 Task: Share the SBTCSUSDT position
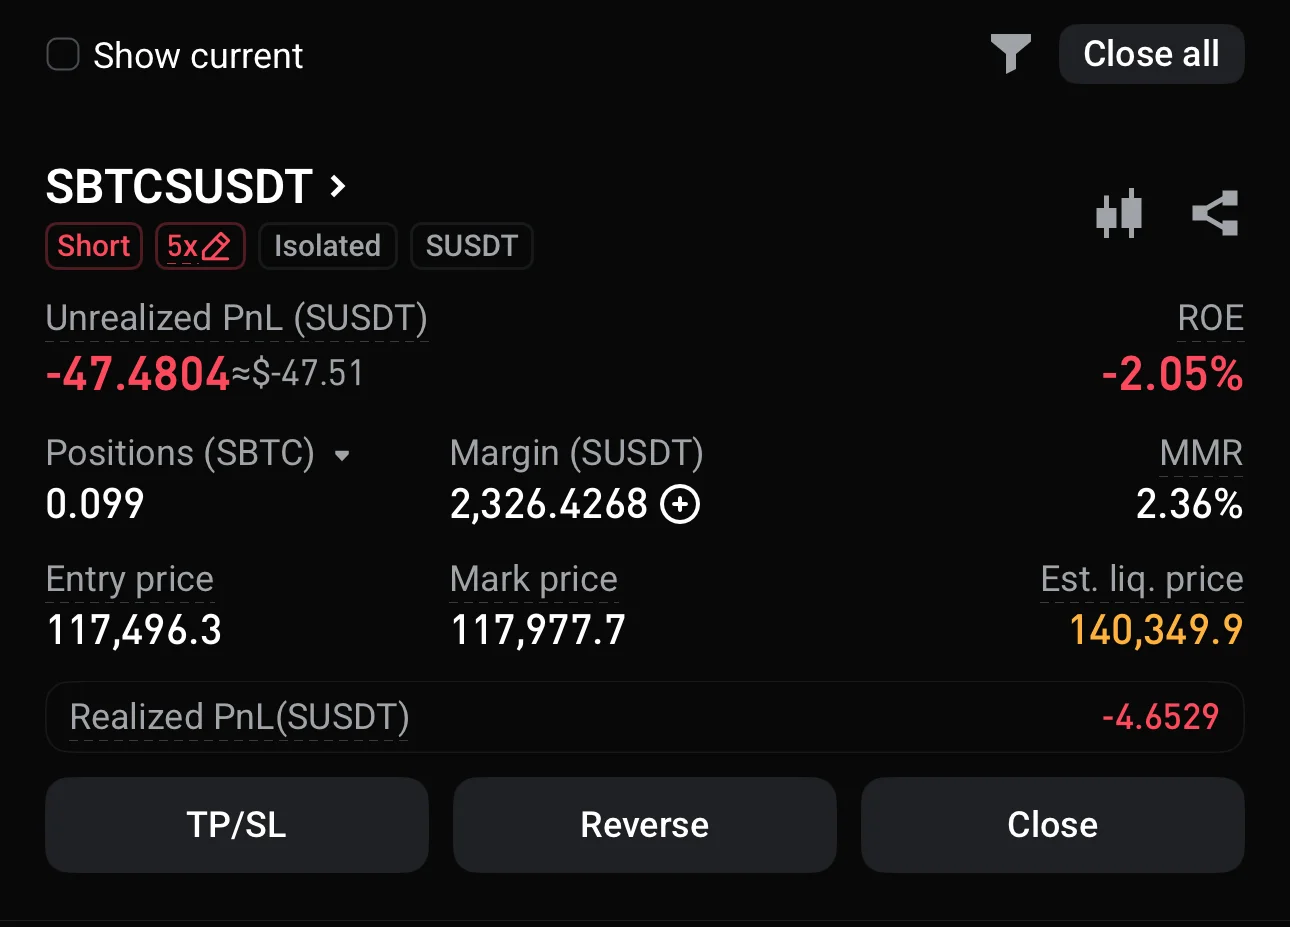tap(1215, 213)
